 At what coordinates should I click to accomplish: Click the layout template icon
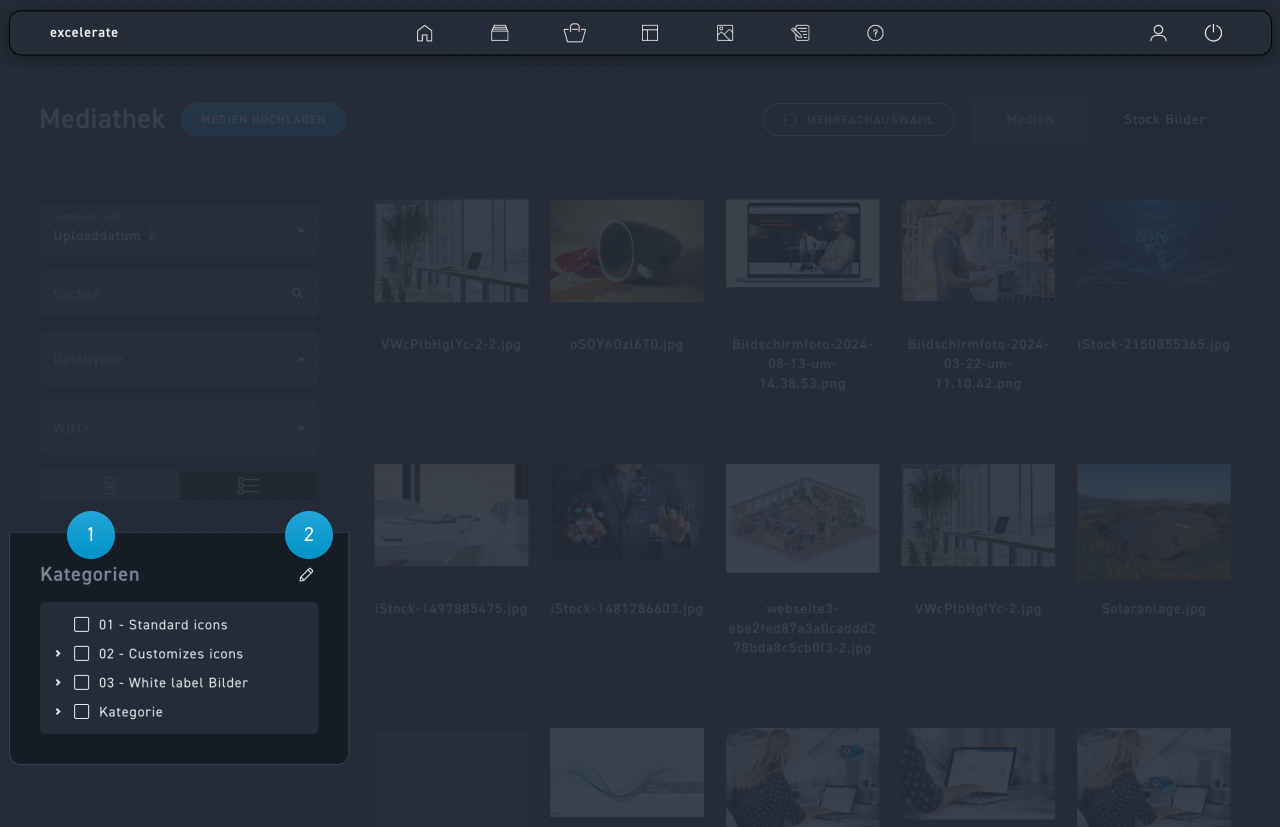point(650,33)
